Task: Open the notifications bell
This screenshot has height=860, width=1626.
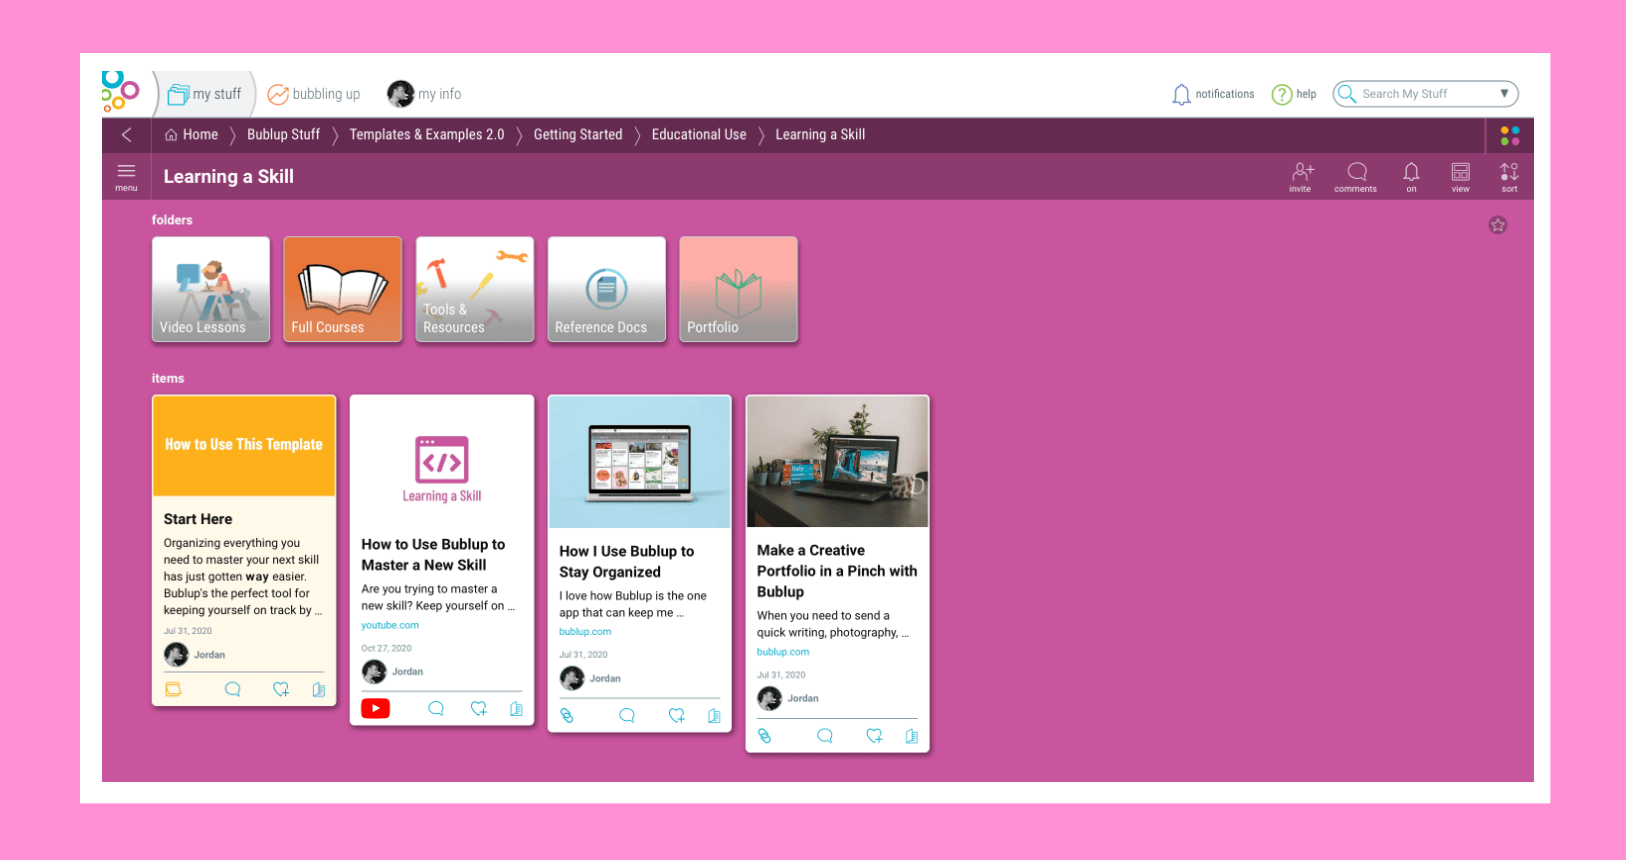Action: point(1181,94)
